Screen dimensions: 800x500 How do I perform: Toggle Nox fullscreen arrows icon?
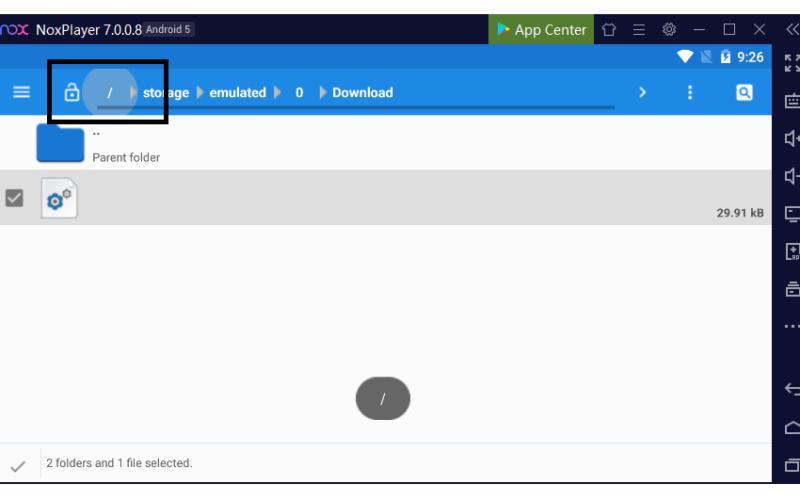click(x=792, y=63)
